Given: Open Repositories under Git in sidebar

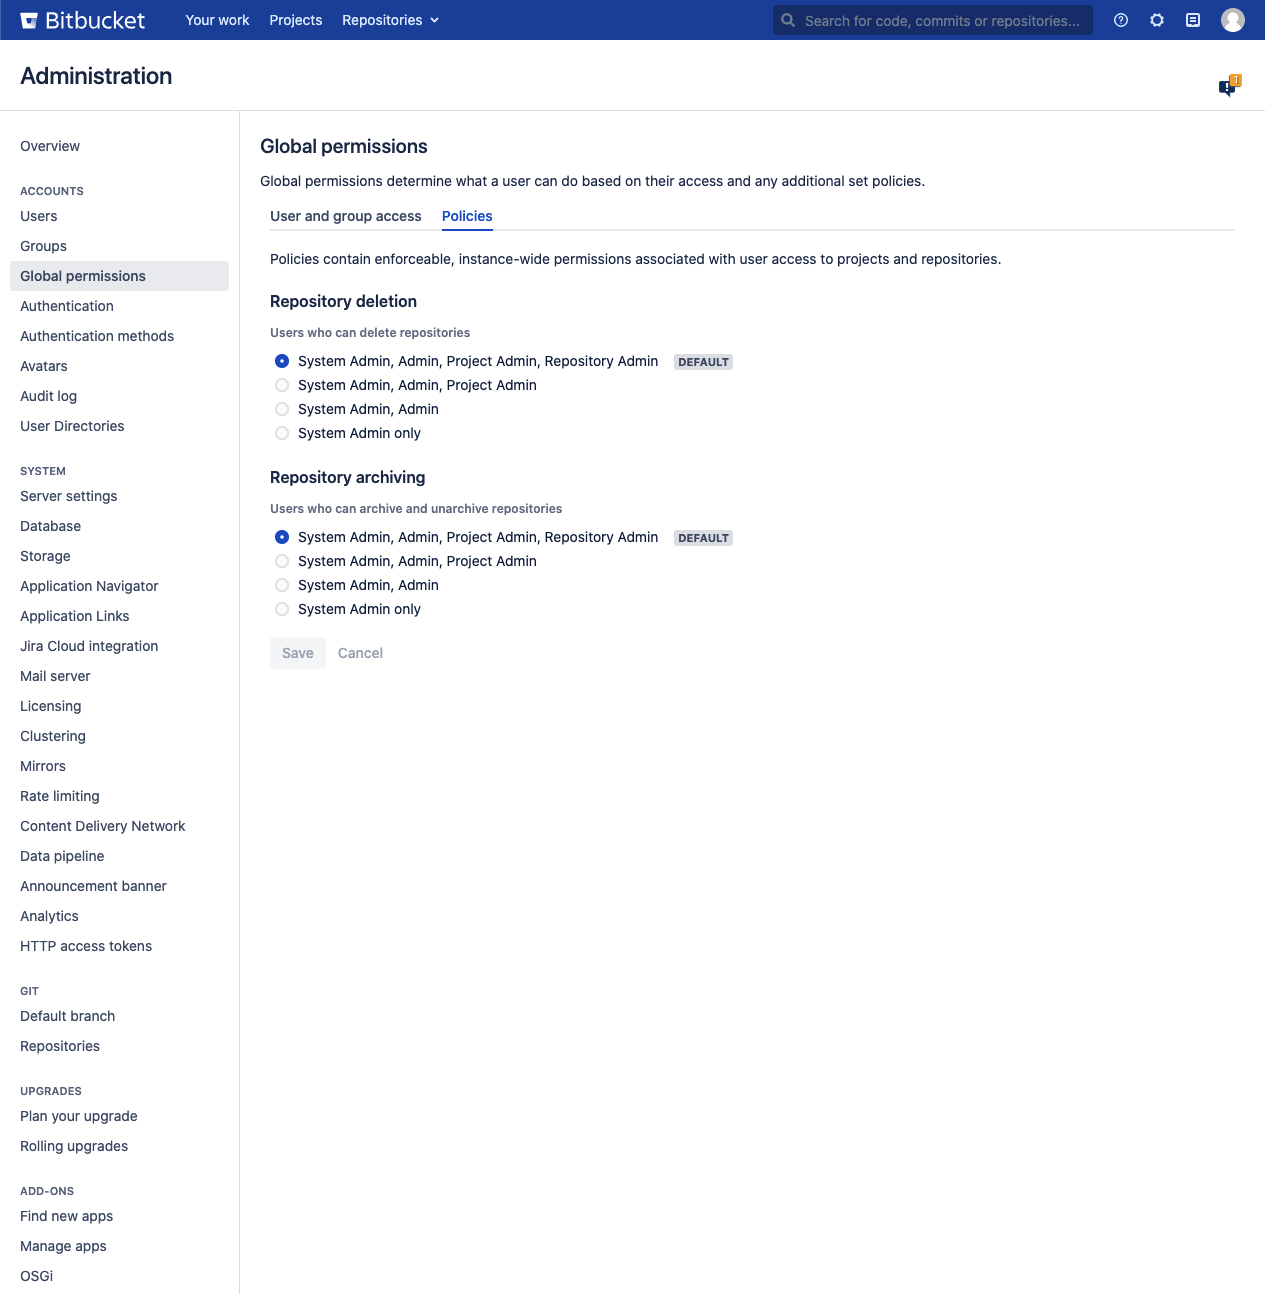Looking at the screenshot, I should (x=60, y=1046).
